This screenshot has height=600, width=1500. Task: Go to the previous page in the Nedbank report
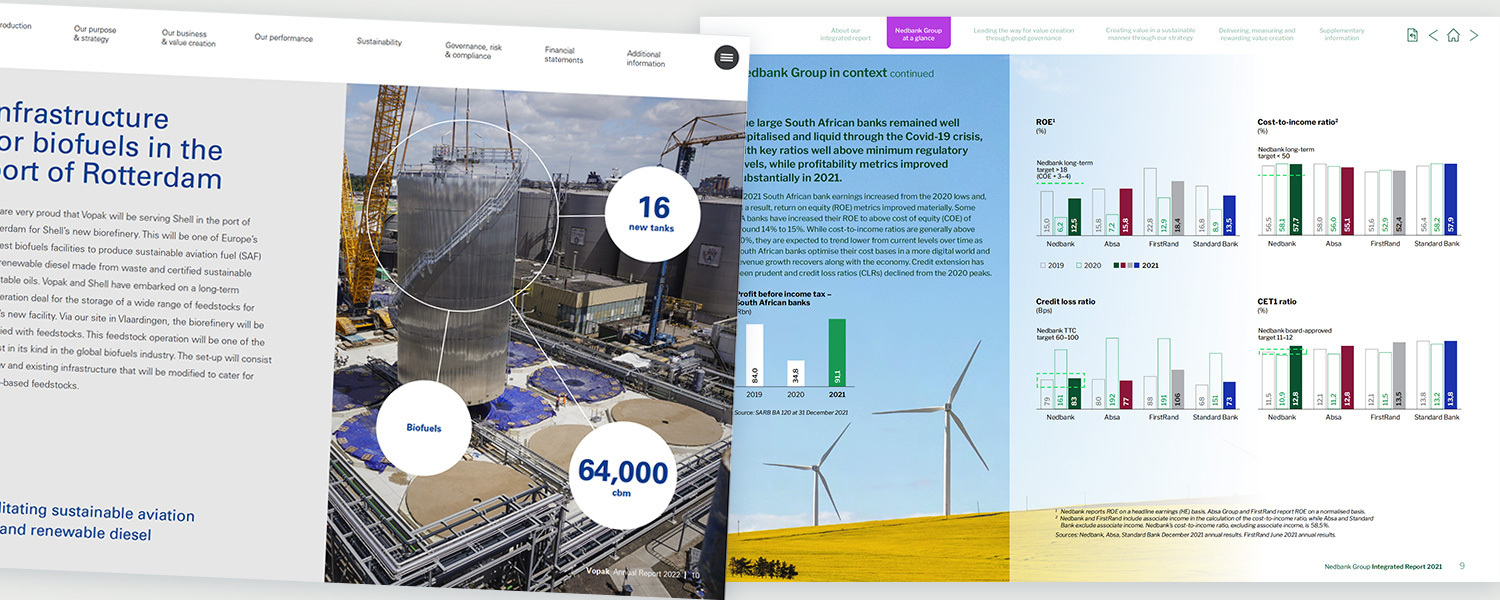[x=1433, y=35]
